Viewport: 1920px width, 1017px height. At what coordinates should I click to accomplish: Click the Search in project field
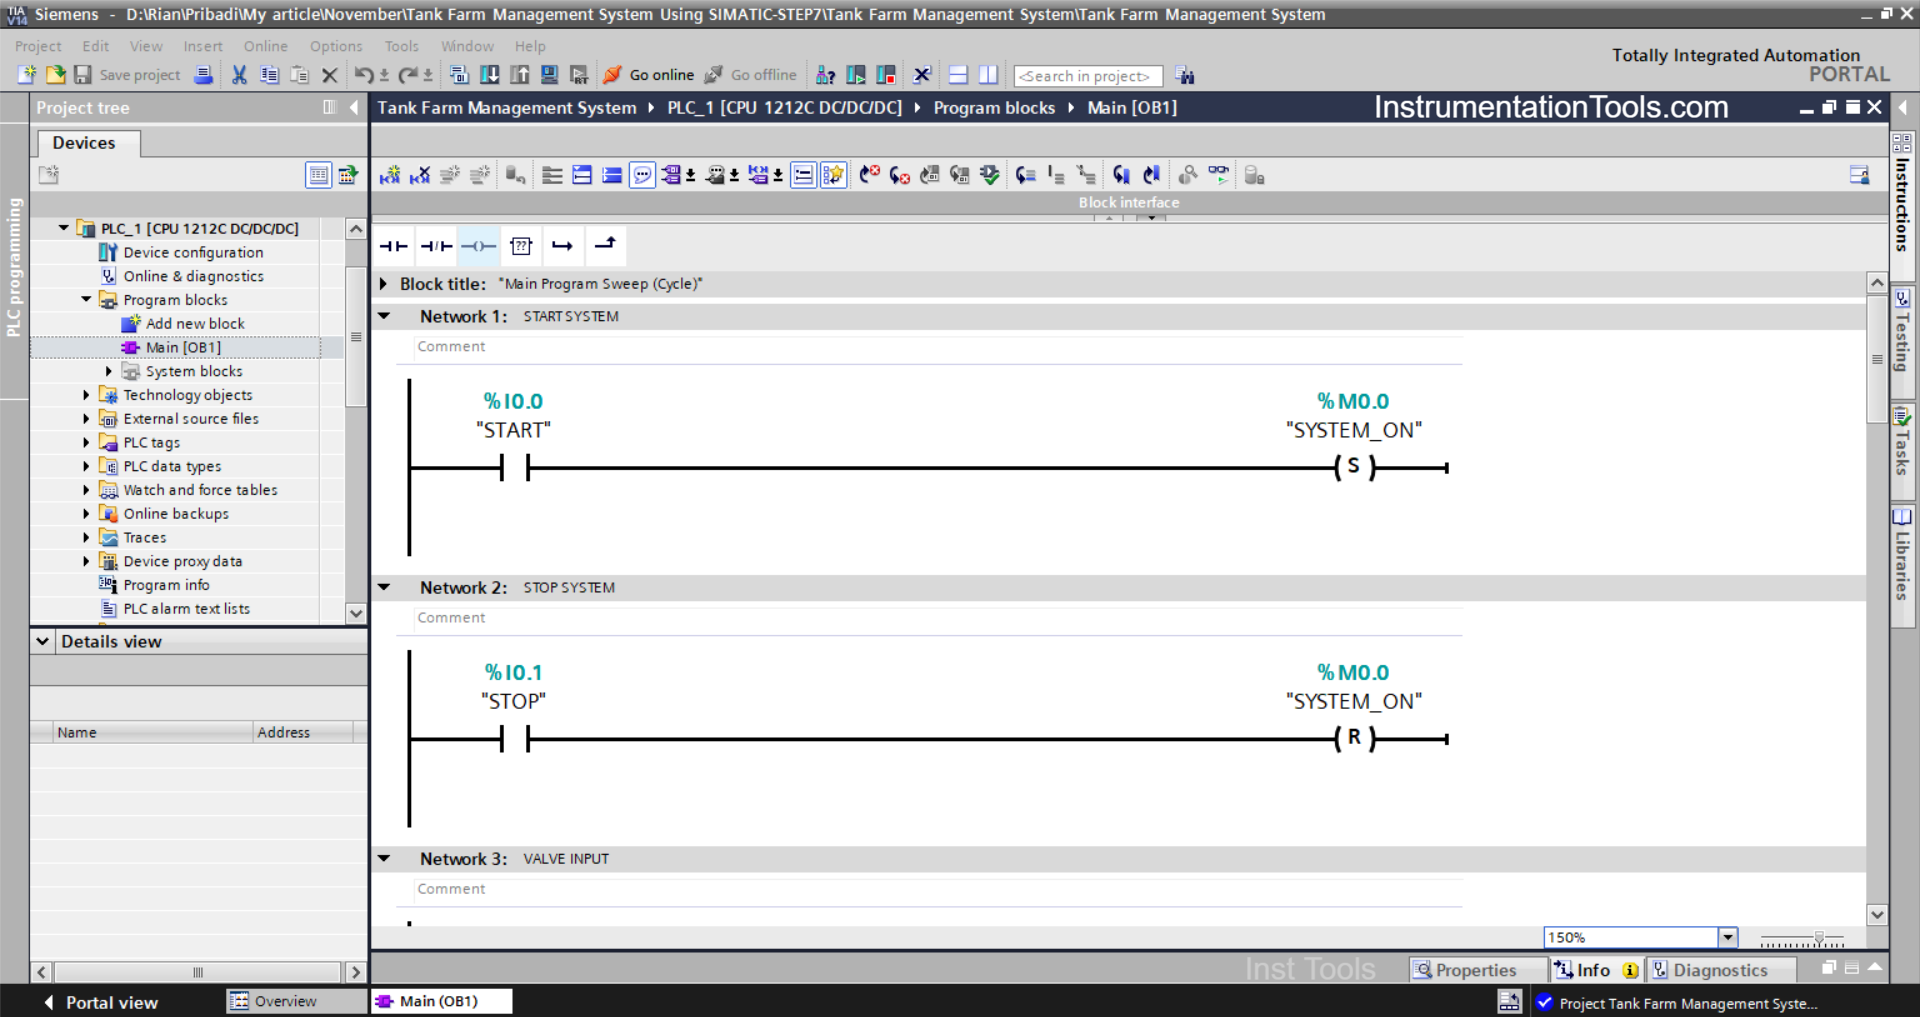[x=1087, y=76]
